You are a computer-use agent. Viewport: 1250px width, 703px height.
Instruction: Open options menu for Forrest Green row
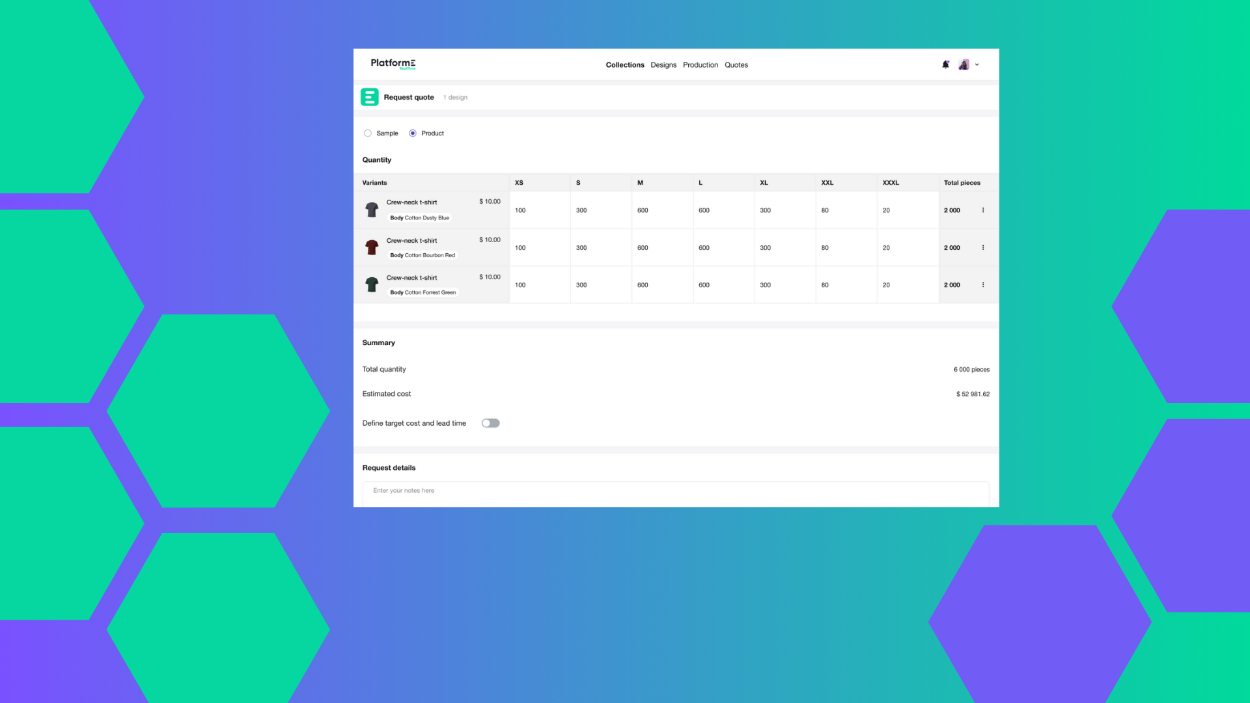(983, 285)
